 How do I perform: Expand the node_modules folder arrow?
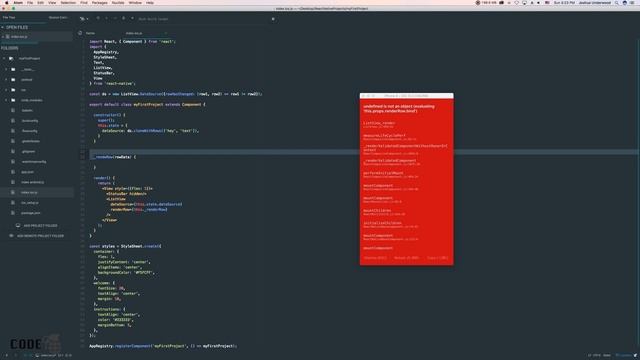(x=6, y=100)
